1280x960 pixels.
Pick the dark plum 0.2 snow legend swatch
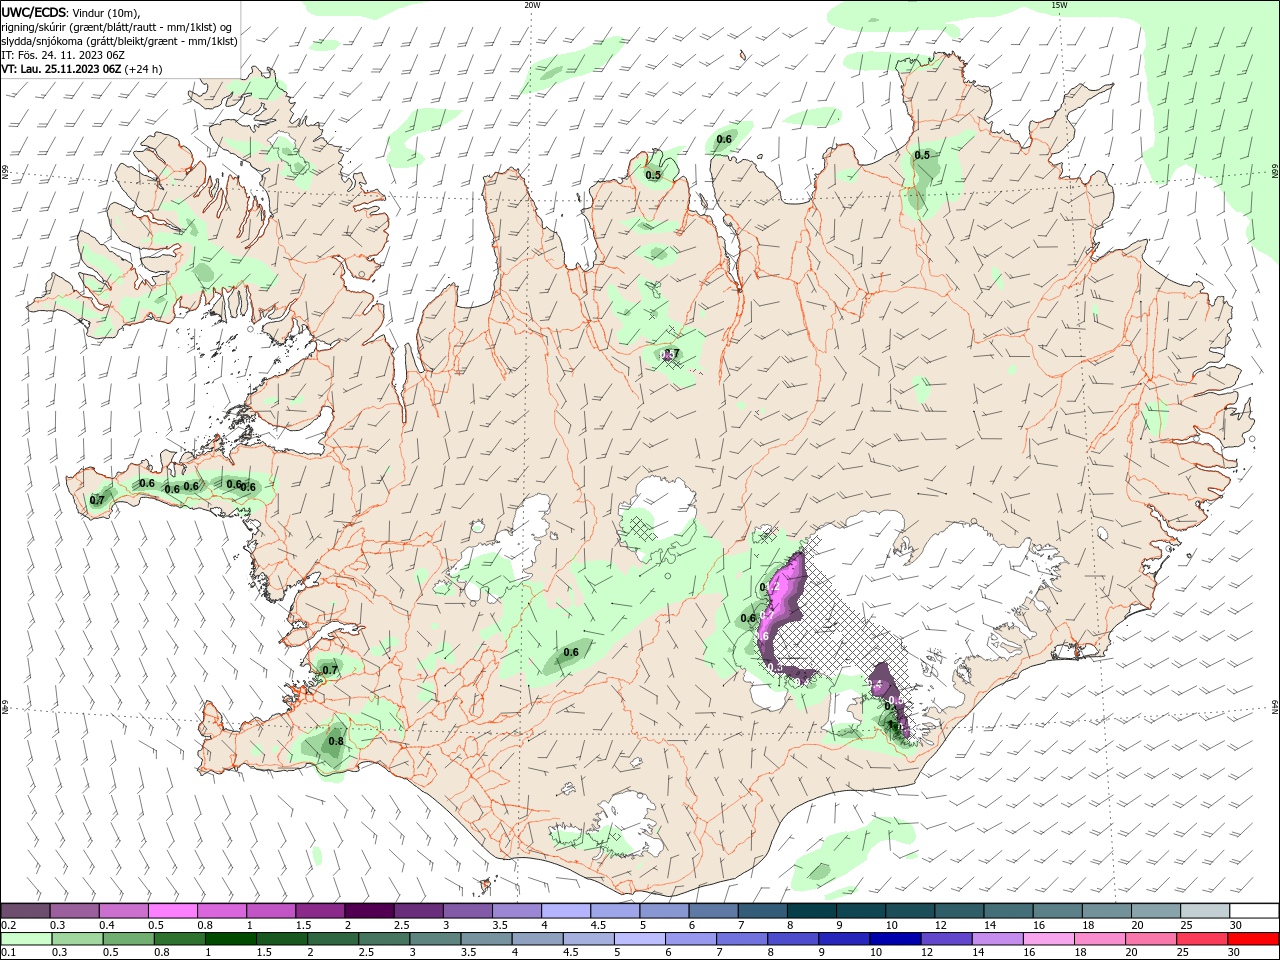point(25,911)
